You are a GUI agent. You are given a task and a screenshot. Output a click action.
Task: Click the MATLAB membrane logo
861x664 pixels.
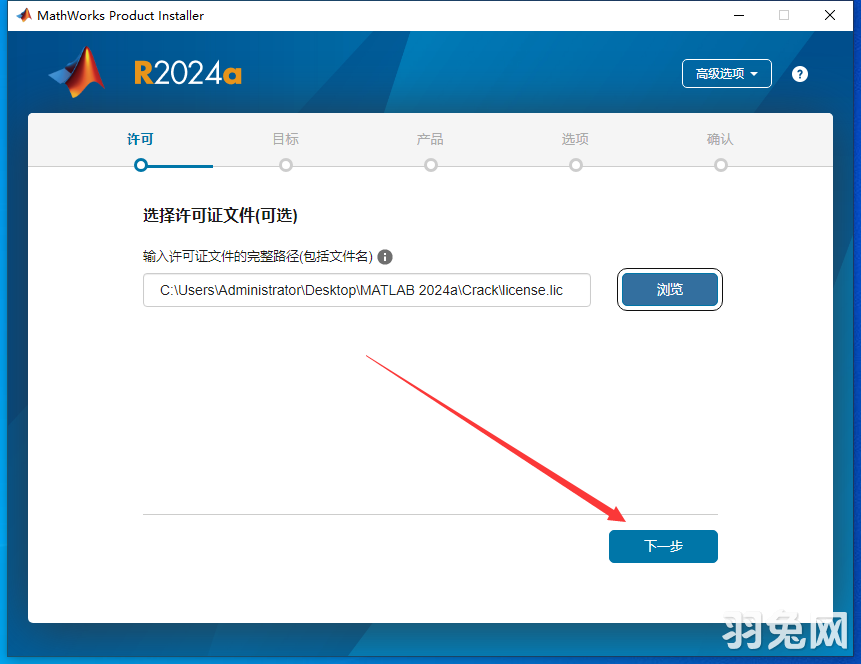coord(77,73)
